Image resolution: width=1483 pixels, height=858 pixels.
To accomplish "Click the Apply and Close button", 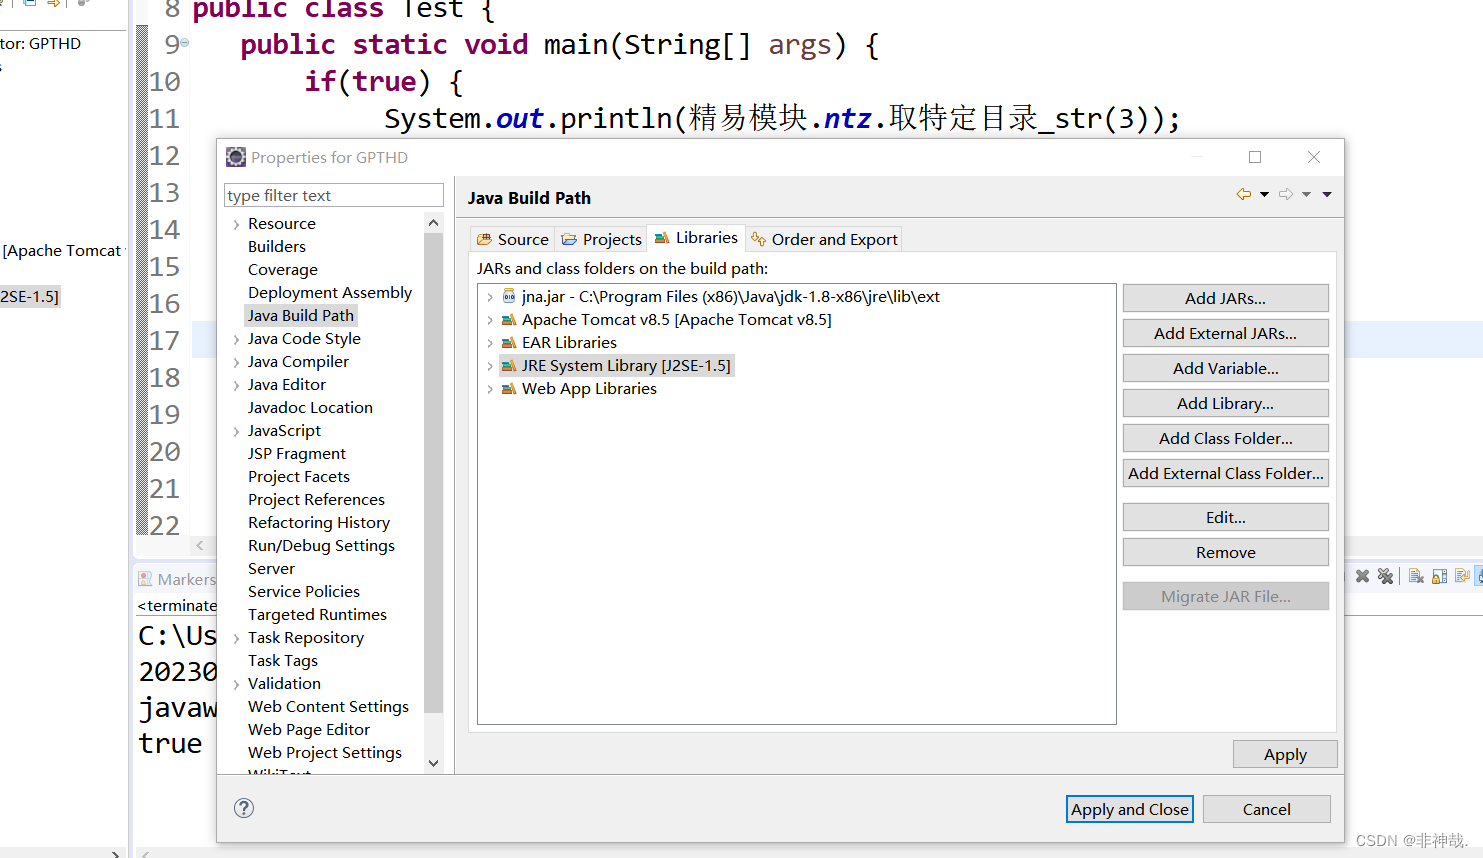I will [x=1129, y=808].
